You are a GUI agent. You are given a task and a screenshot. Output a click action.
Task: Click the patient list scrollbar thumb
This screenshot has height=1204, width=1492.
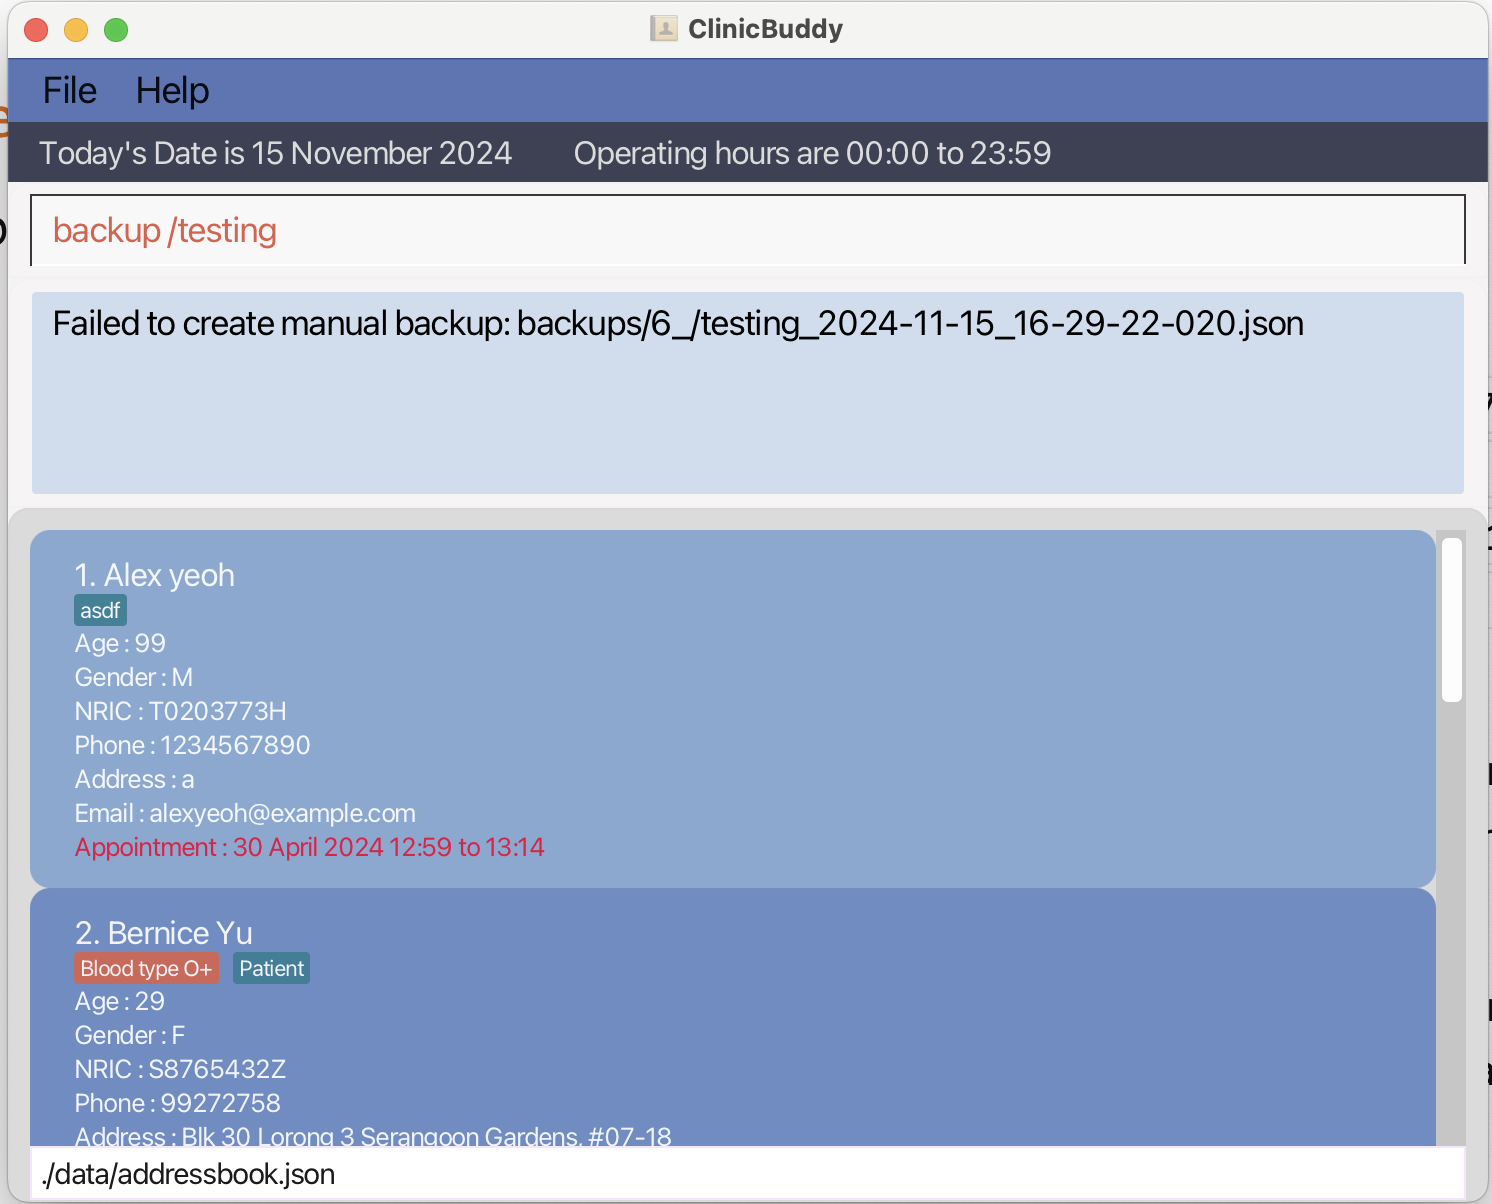(x=1452, y=620)
